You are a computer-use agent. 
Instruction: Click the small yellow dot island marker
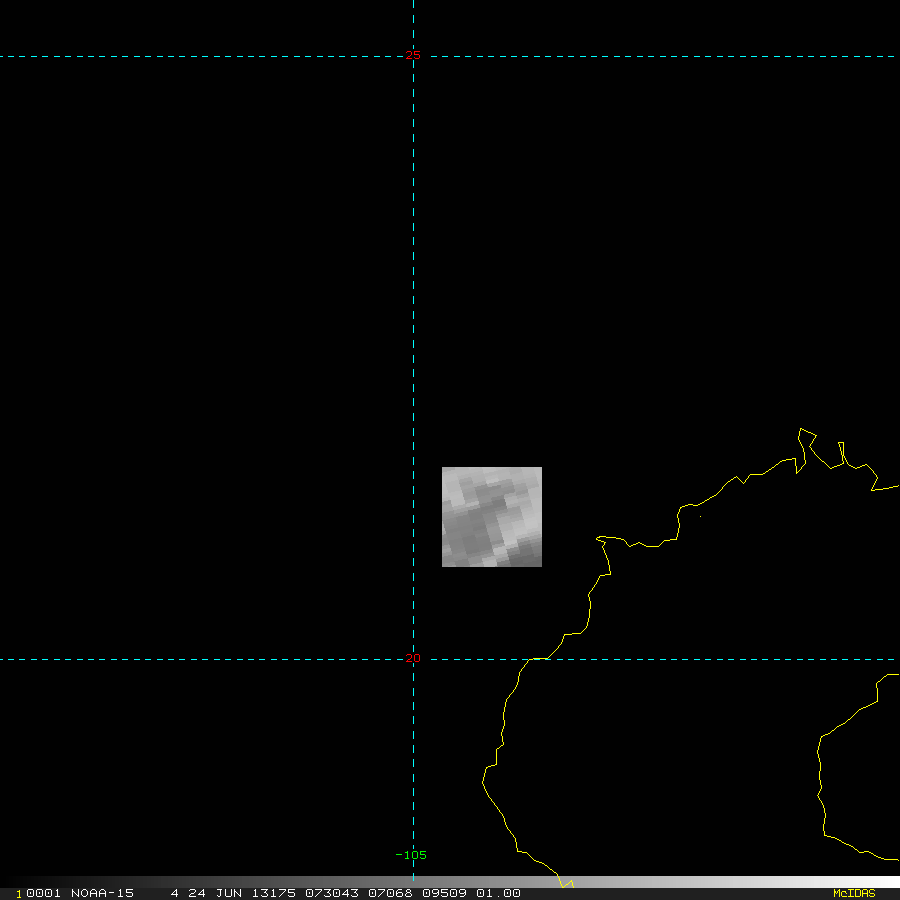click(x=700, y=516)
